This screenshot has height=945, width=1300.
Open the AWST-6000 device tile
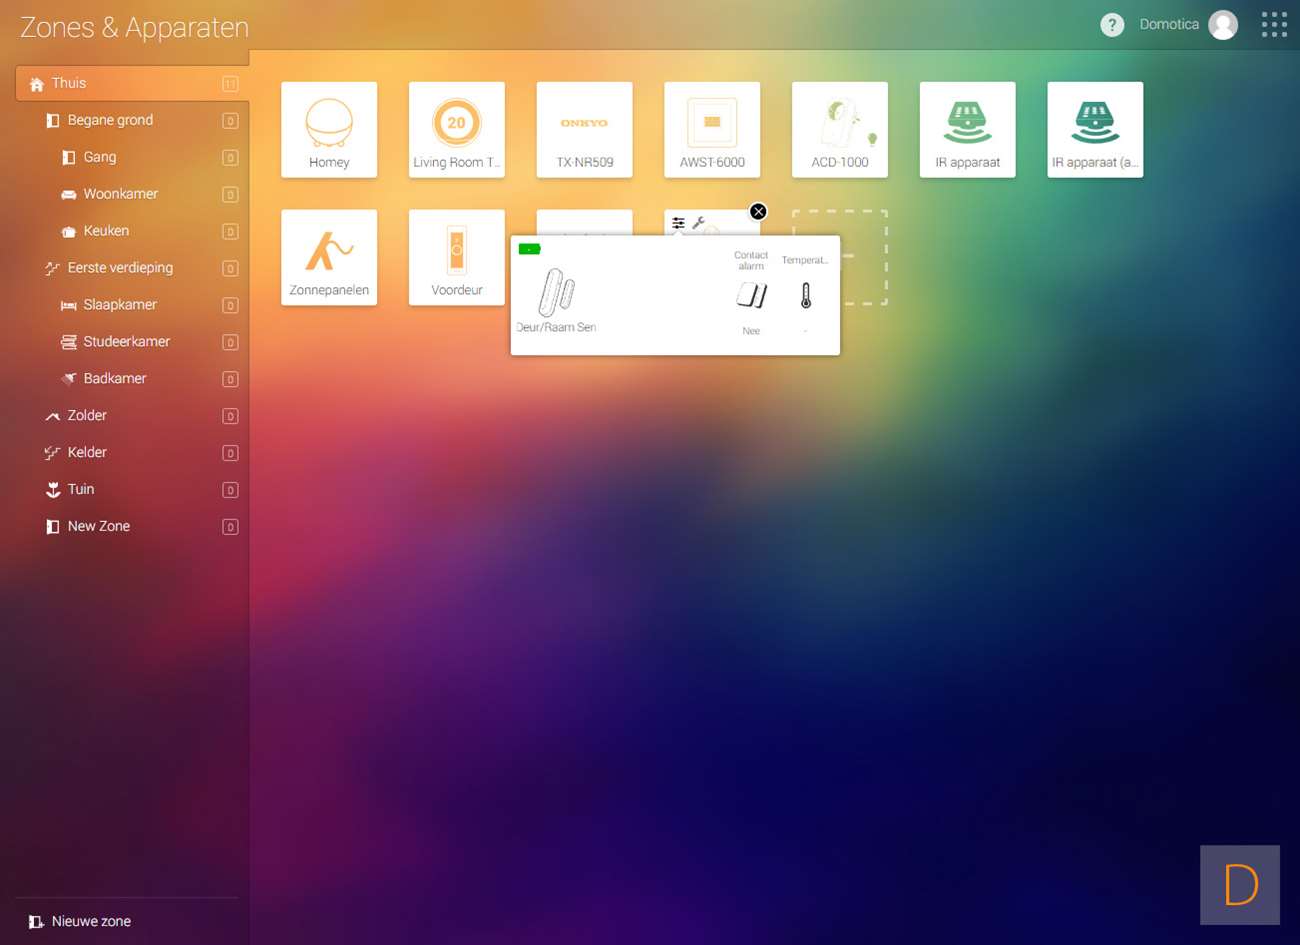pyautogui.click(x=712, y=130)
